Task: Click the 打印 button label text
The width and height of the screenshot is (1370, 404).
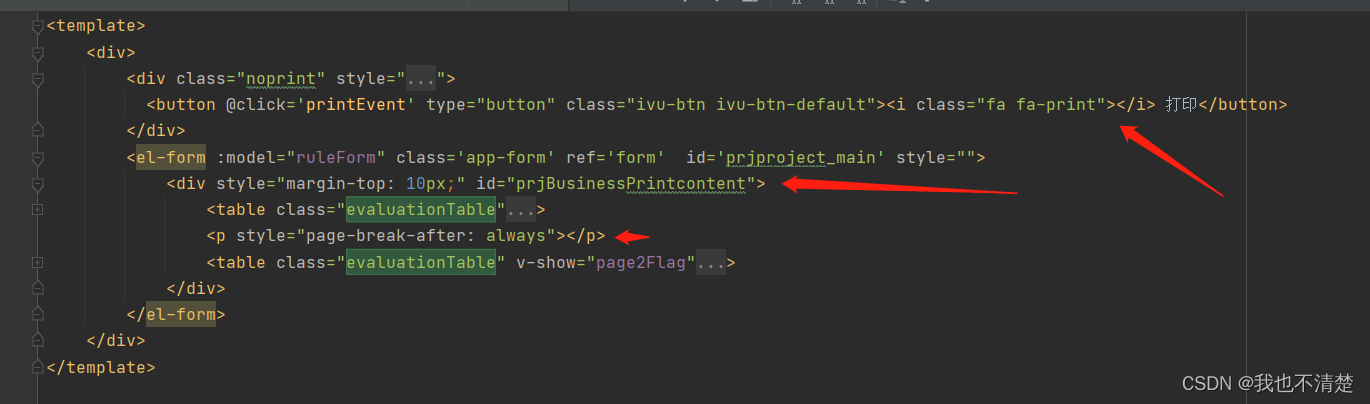Action: point(1181,105)
